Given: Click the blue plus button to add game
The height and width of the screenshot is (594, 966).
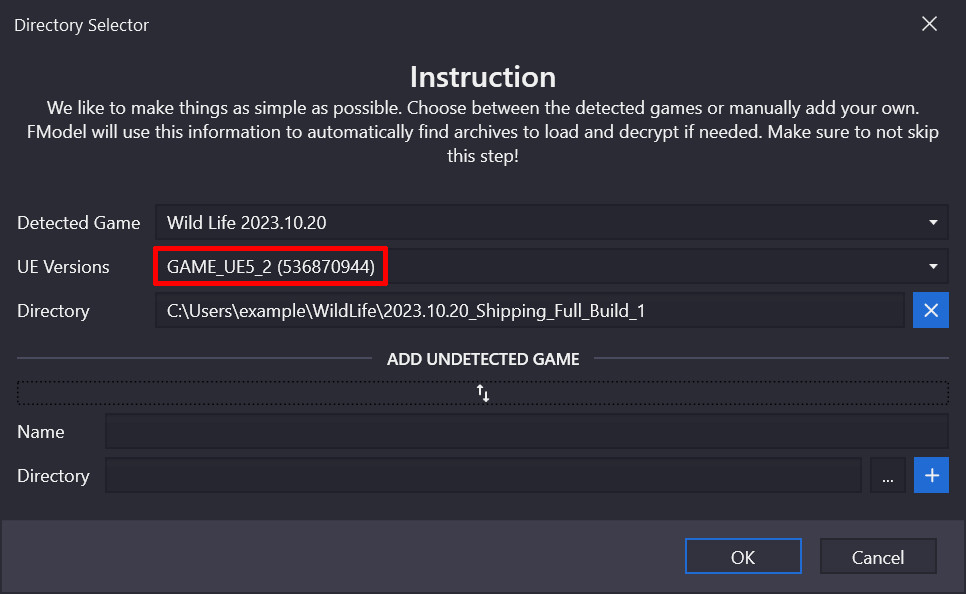Looking at the screenshot, I should [931, 476].
